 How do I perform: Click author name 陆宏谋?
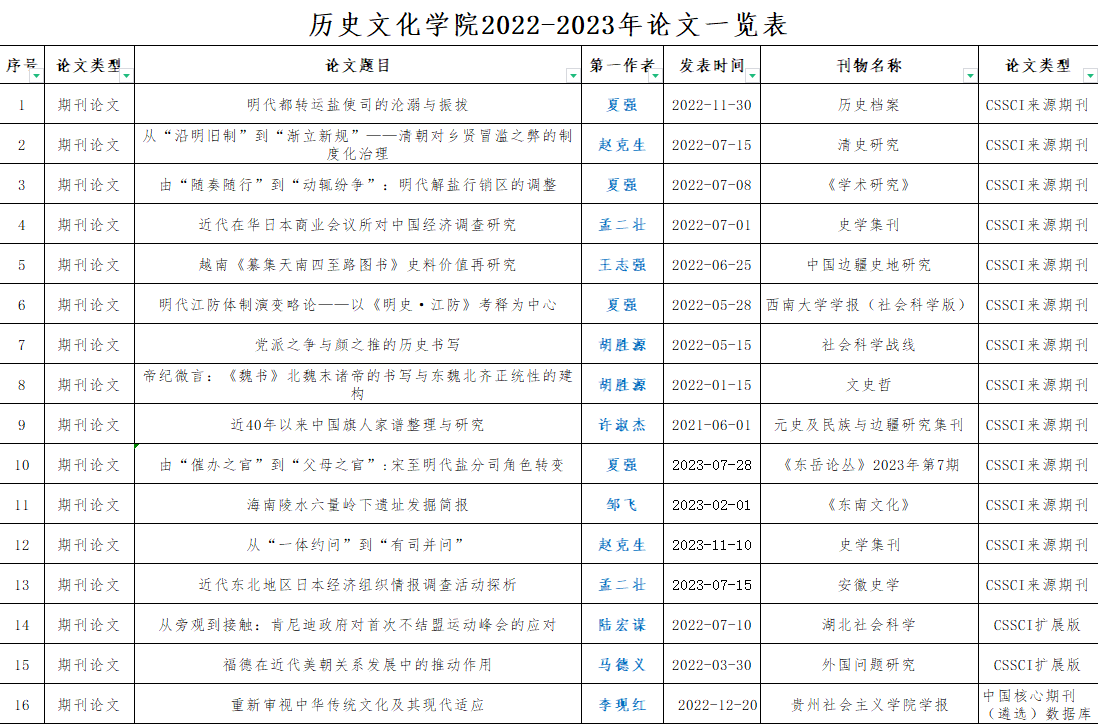[x=622, y=625]
